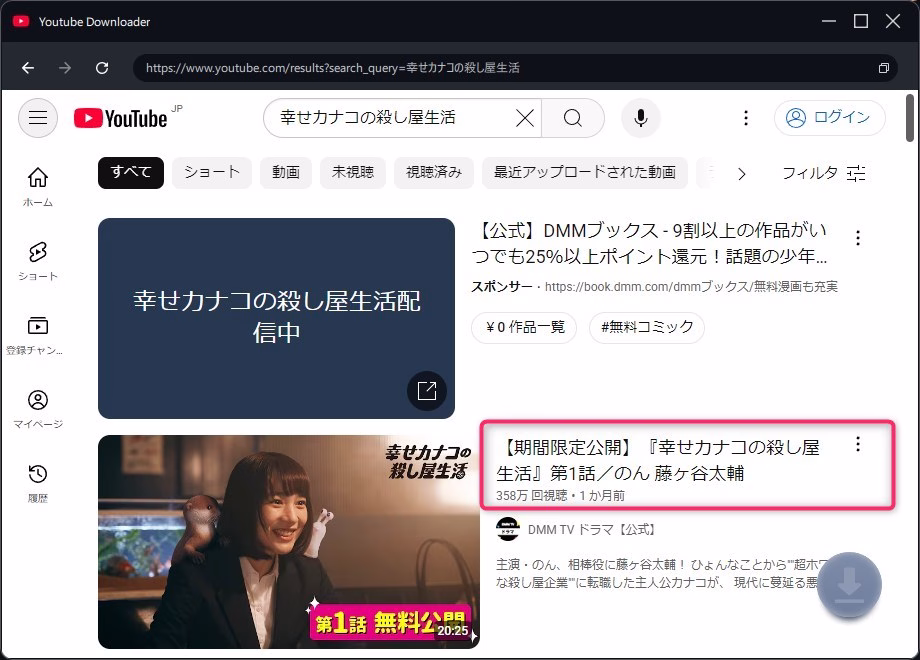The width and height of the screenshot is (920, 660).
Task: Select the すべて filter chip
Action: pyautogui.click(x=131, y=172)
